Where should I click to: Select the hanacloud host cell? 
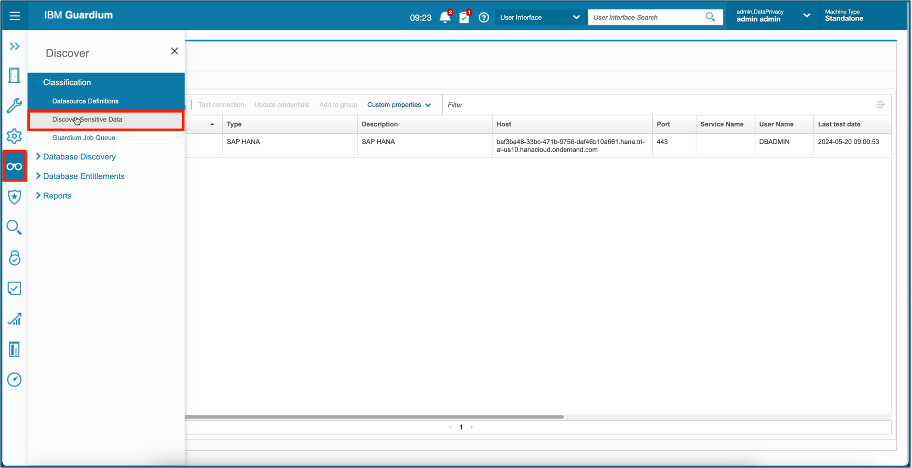[572, 145]
